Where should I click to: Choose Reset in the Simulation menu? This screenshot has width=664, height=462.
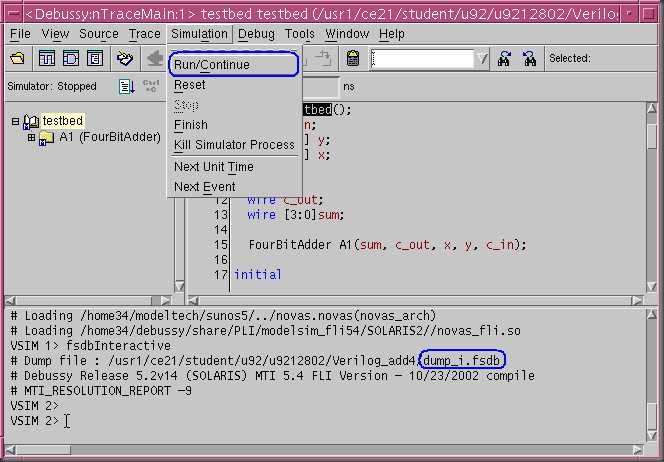coord(235,85)
